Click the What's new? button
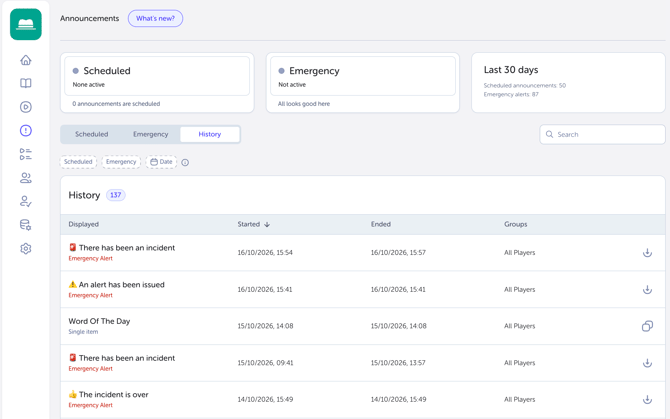670x419 pixels. [x=156, y=18]
